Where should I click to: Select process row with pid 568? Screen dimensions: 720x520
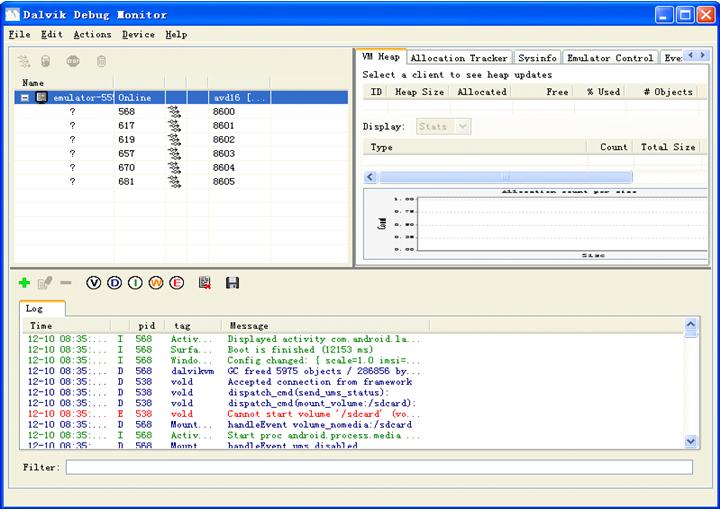(x=181, y=112)
